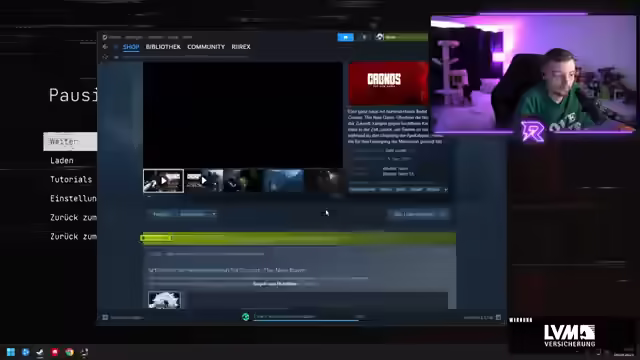
Task: Open Google Chrome from the taskbar
Action: tap(69, 352)
